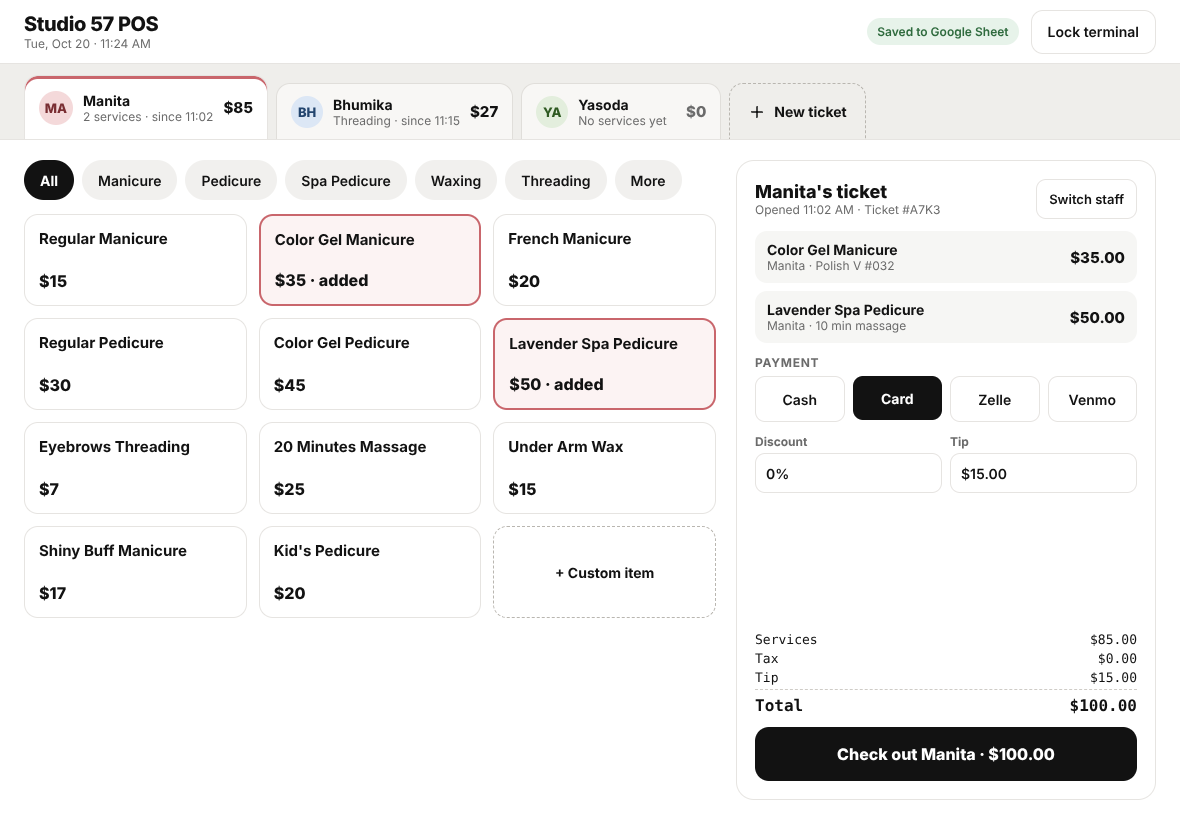Open Manita's ticket tab
The height and width of the screenshot is (820, 1180).
pyautogui.click(x=146, y=108)
